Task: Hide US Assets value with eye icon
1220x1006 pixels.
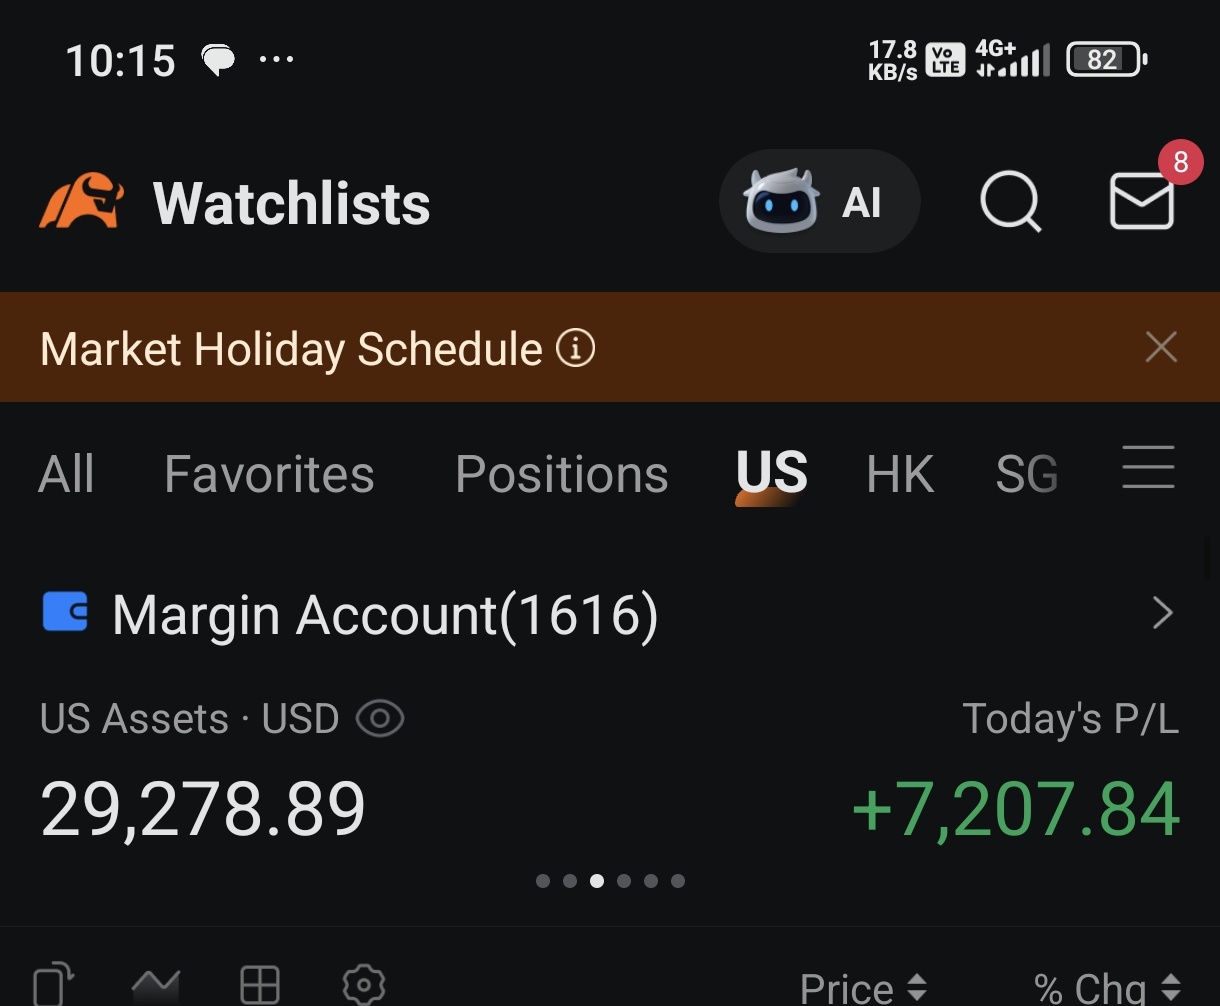Action: click(x=380, y=719)
